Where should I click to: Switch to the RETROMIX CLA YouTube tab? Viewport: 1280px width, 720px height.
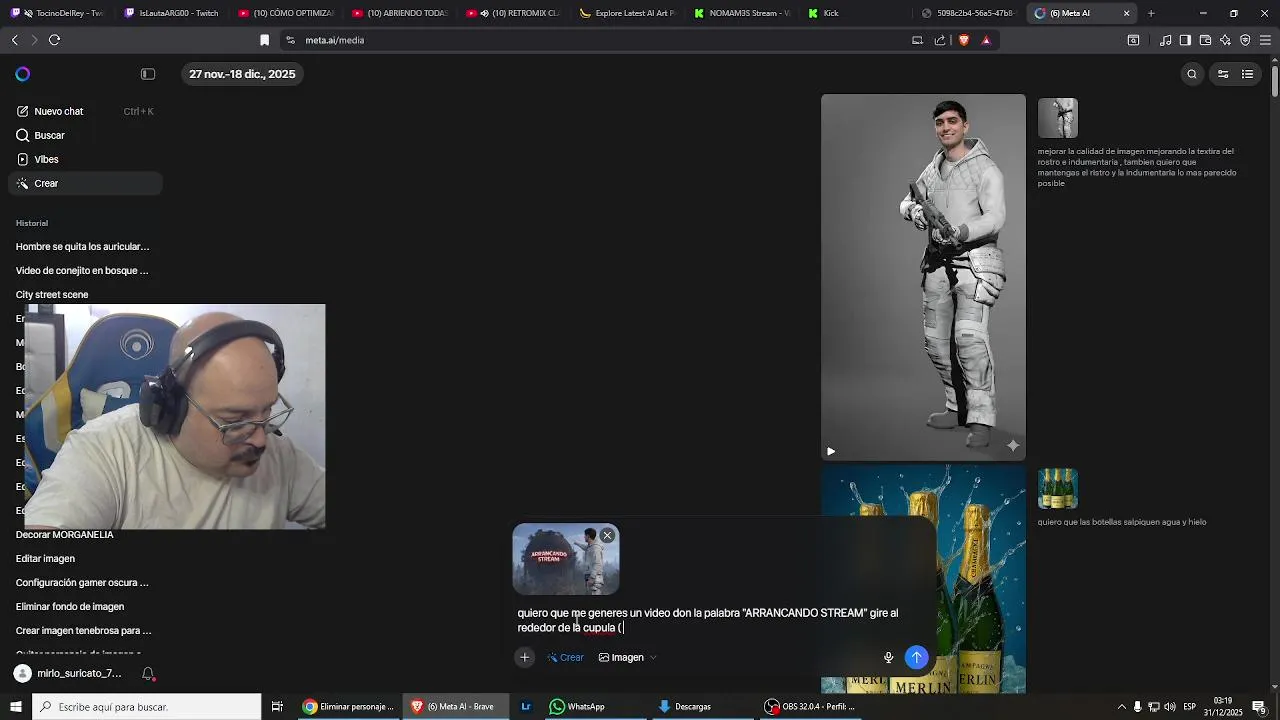pos(515,13)
